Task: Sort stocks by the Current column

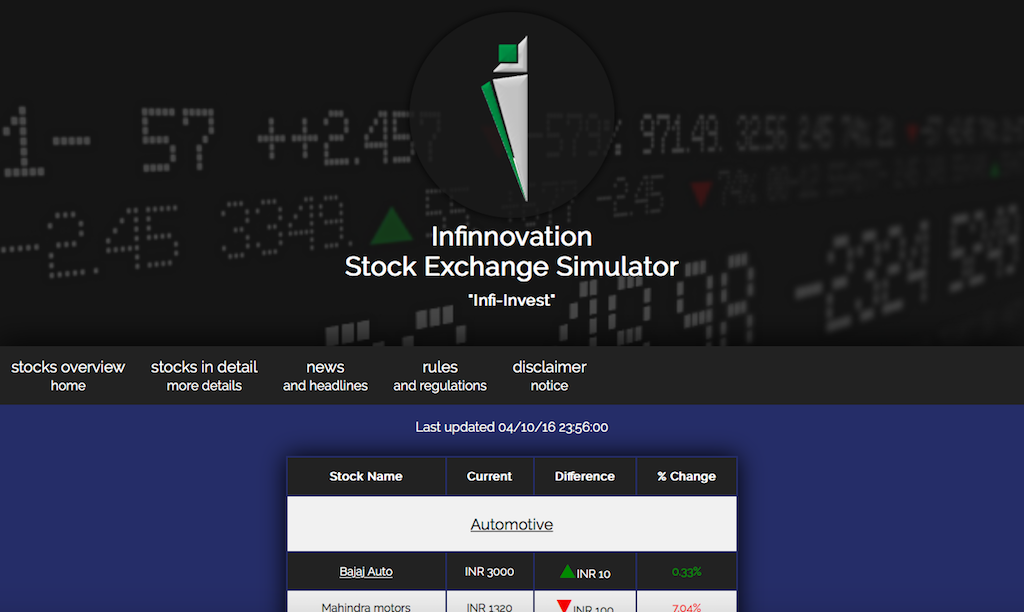Action: pyautogui.click(x=489, y=476)
